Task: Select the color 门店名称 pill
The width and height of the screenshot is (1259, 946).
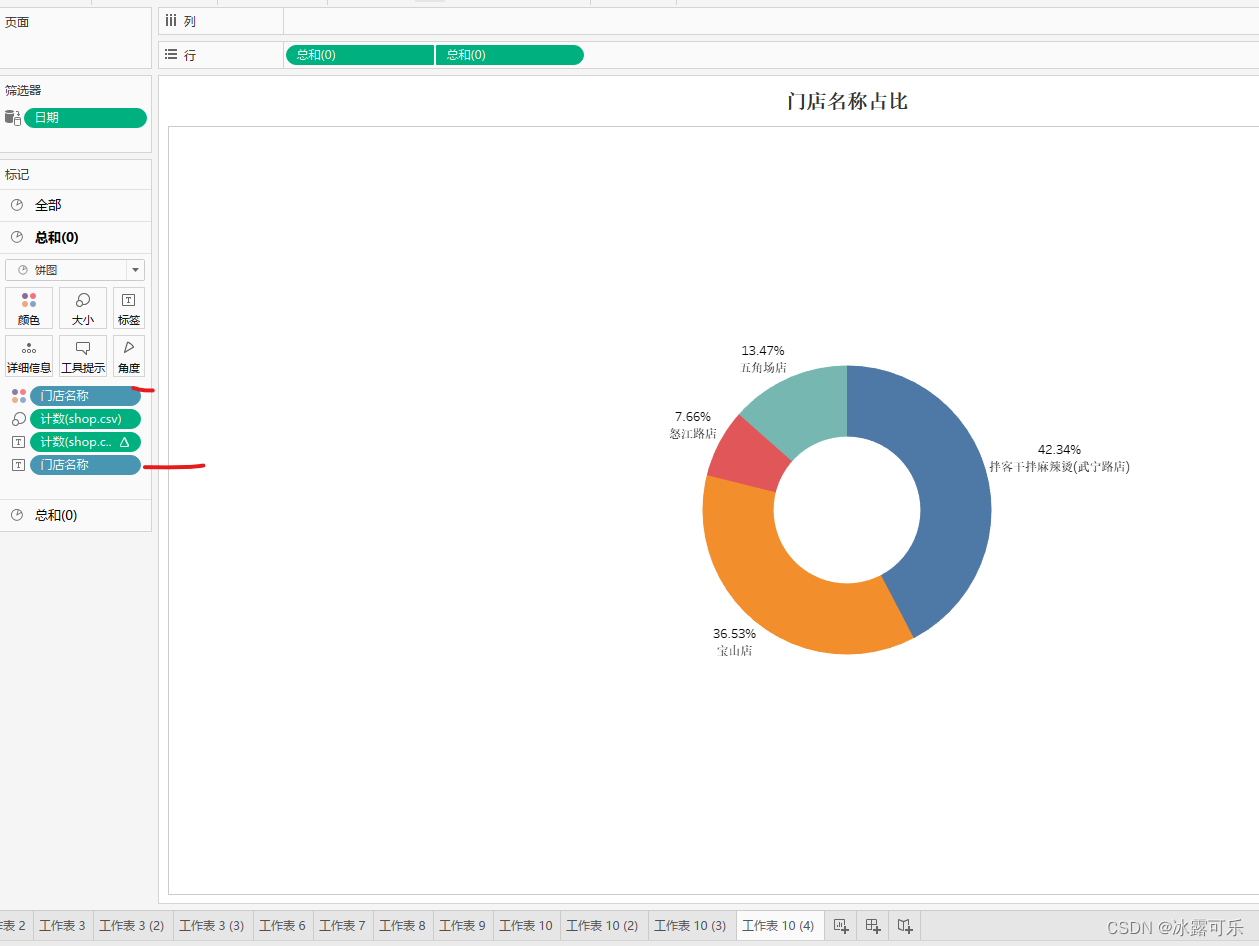Action: tap(85, 396)
